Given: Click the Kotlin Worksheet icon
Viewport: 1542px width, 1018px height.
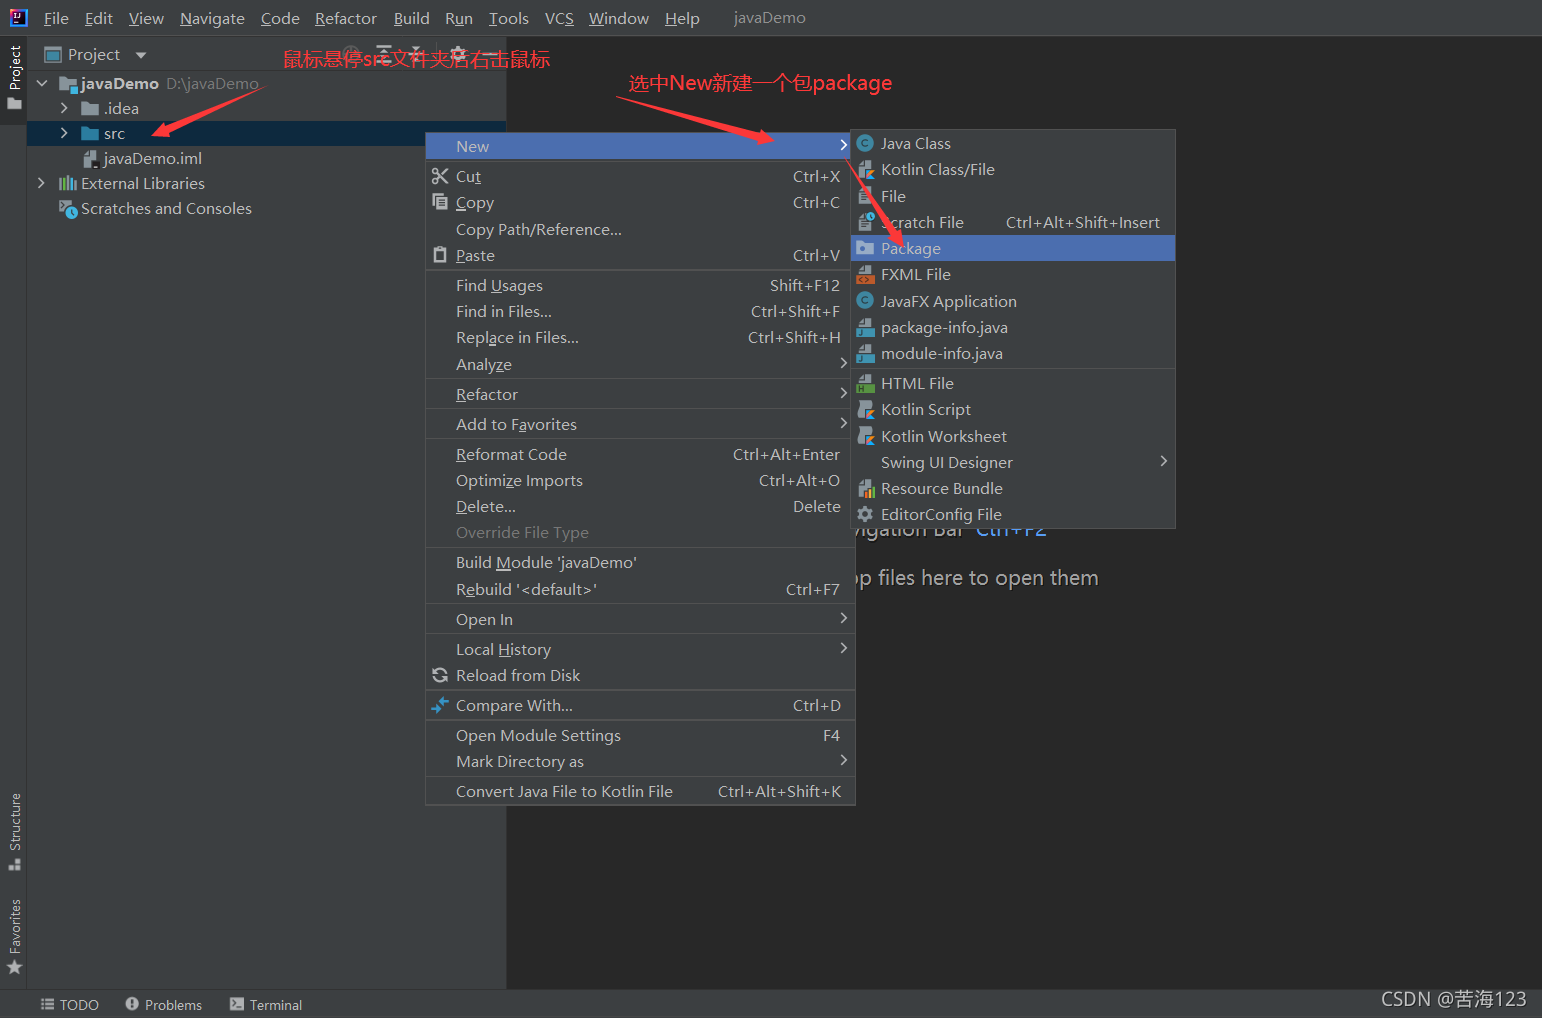Looking at the screenshot, I should [x=866, y=436].
